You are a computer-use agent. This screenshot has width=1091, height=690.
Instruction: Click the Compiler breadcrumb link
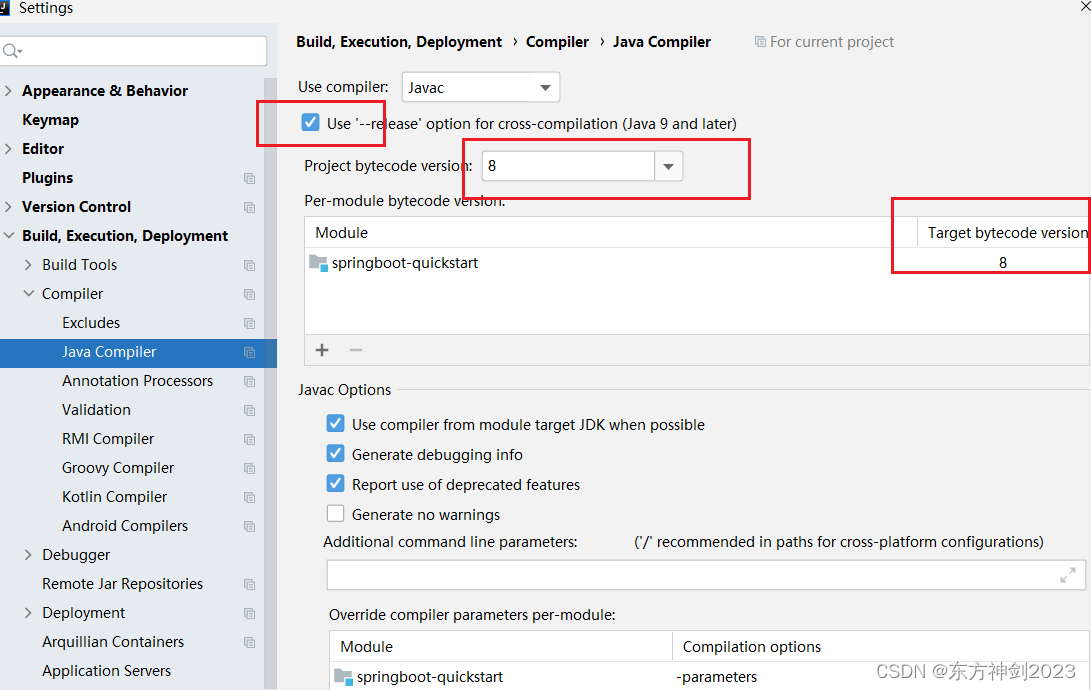(x=557, y=42)
